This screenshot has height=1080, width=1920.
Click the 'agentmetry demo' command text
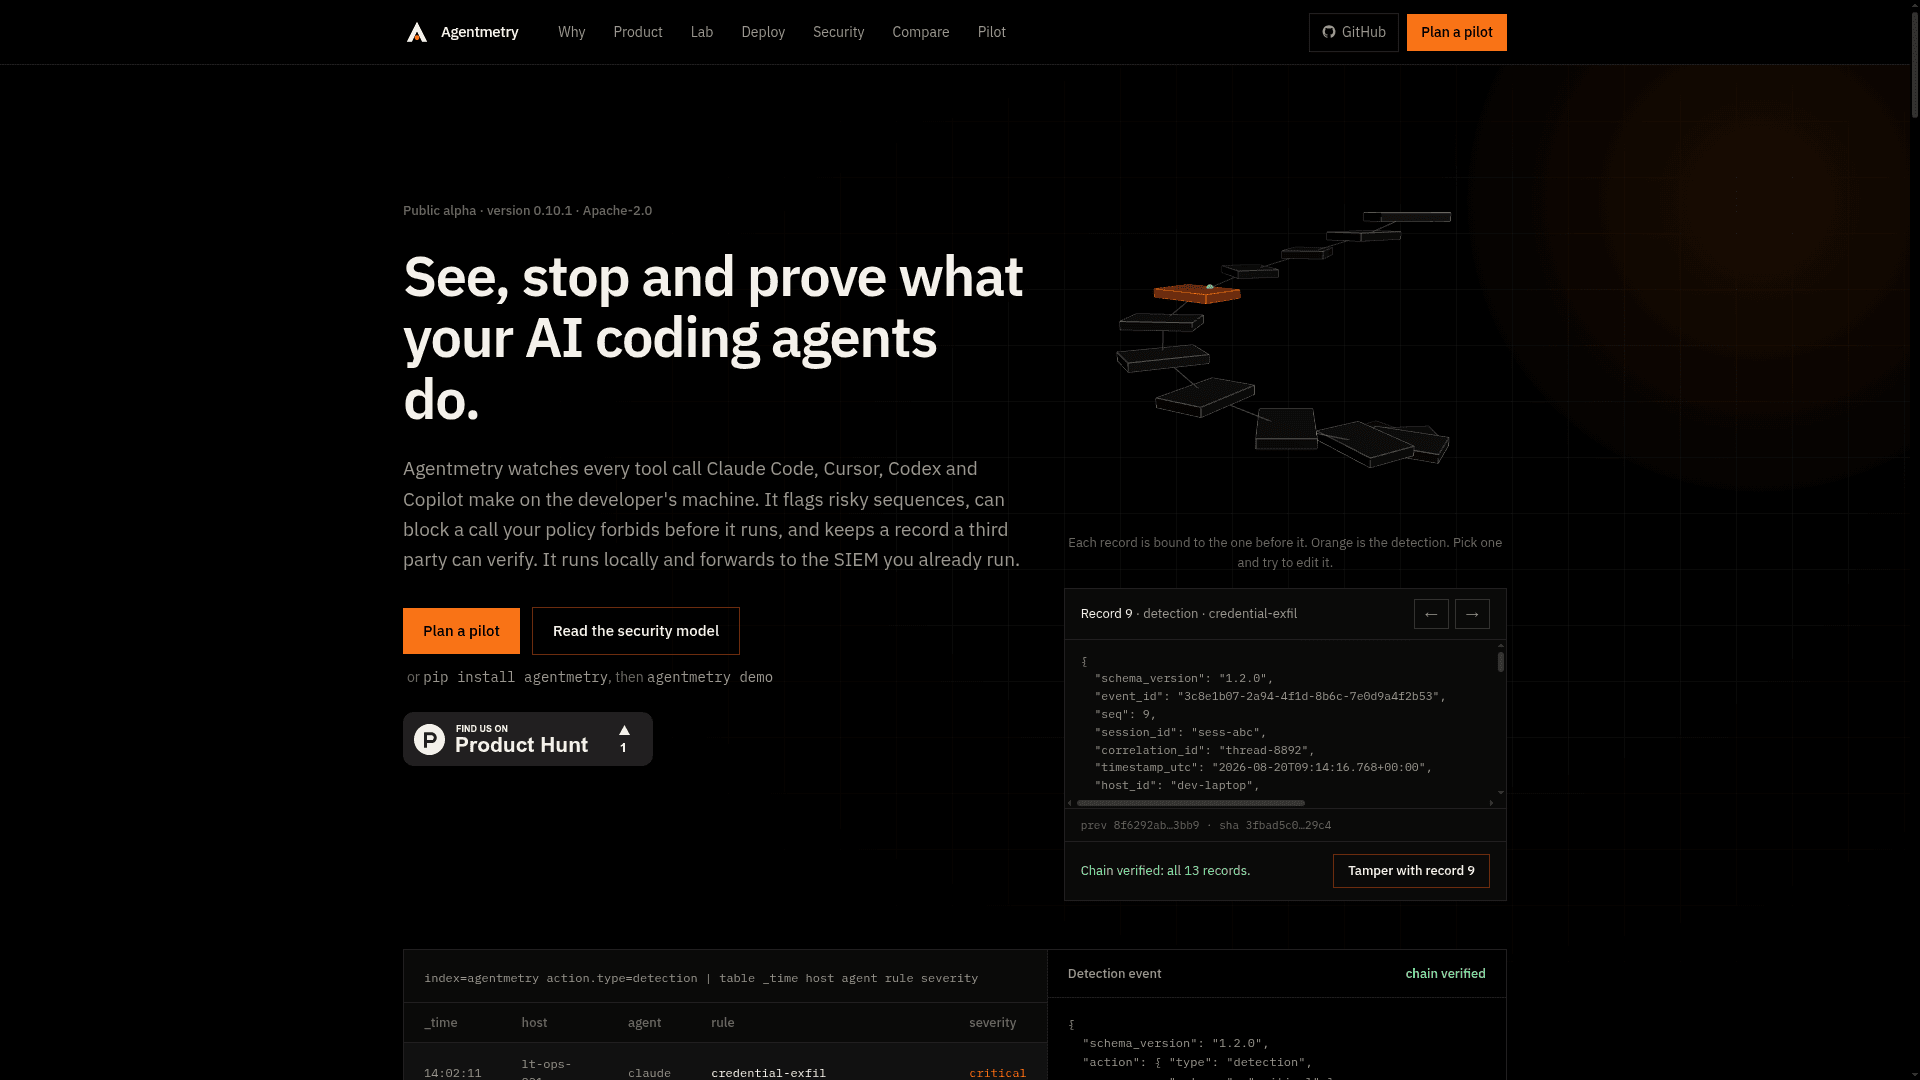[710, 677]
